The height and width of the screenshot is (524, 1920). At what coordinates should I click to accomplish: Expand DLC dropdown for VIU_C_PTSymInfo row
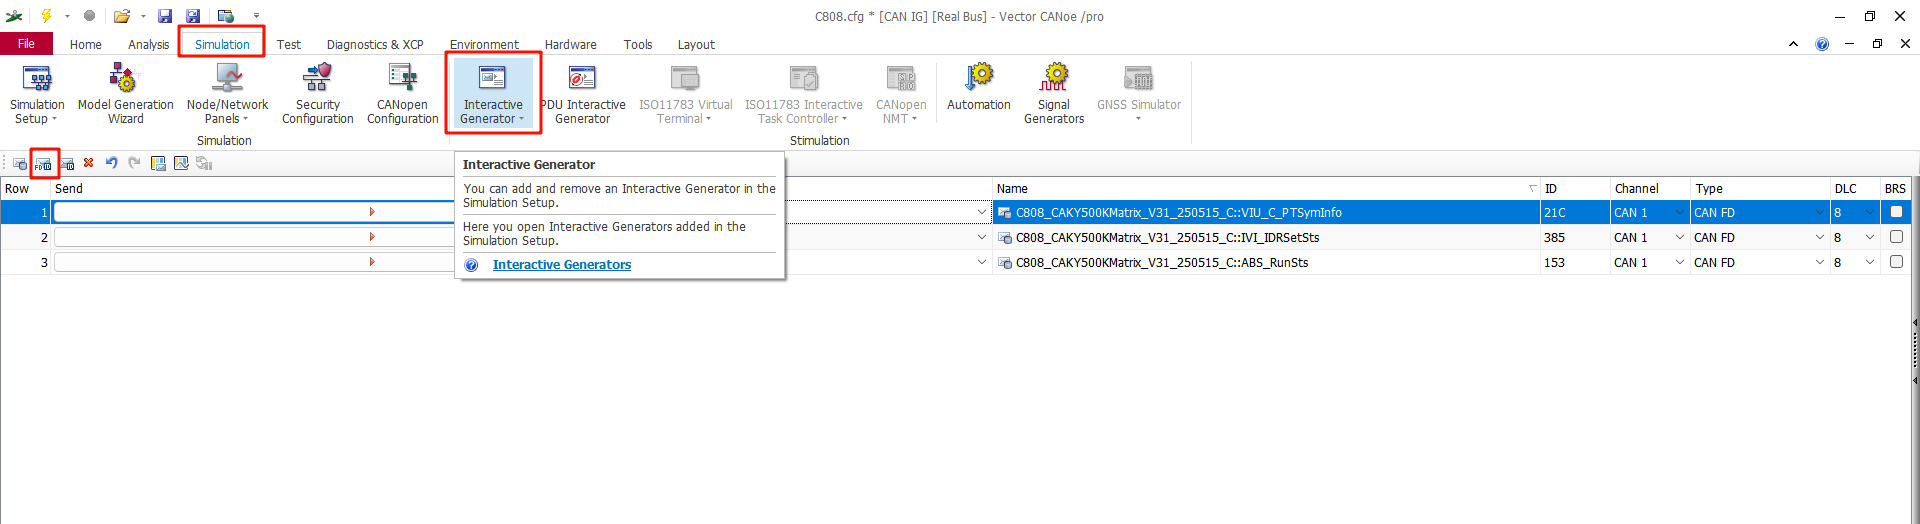click(1869, 213)
